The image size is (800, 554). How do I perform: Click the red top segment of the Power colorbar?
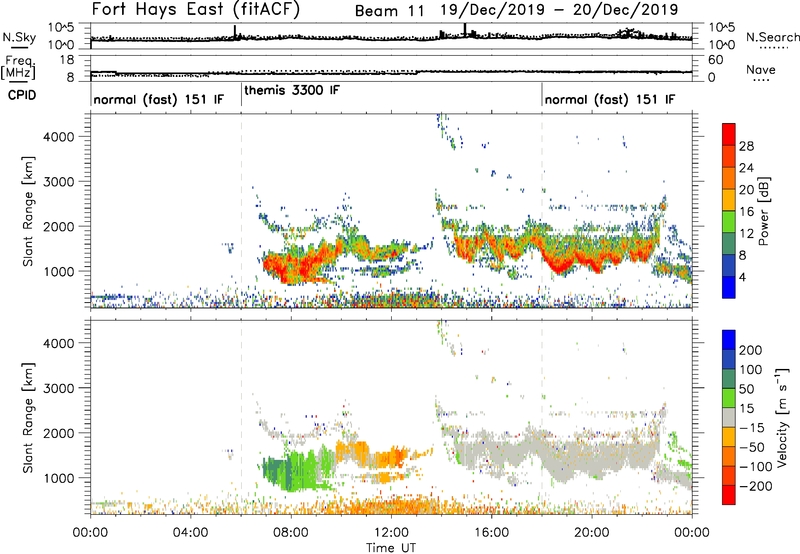[729, 135]
